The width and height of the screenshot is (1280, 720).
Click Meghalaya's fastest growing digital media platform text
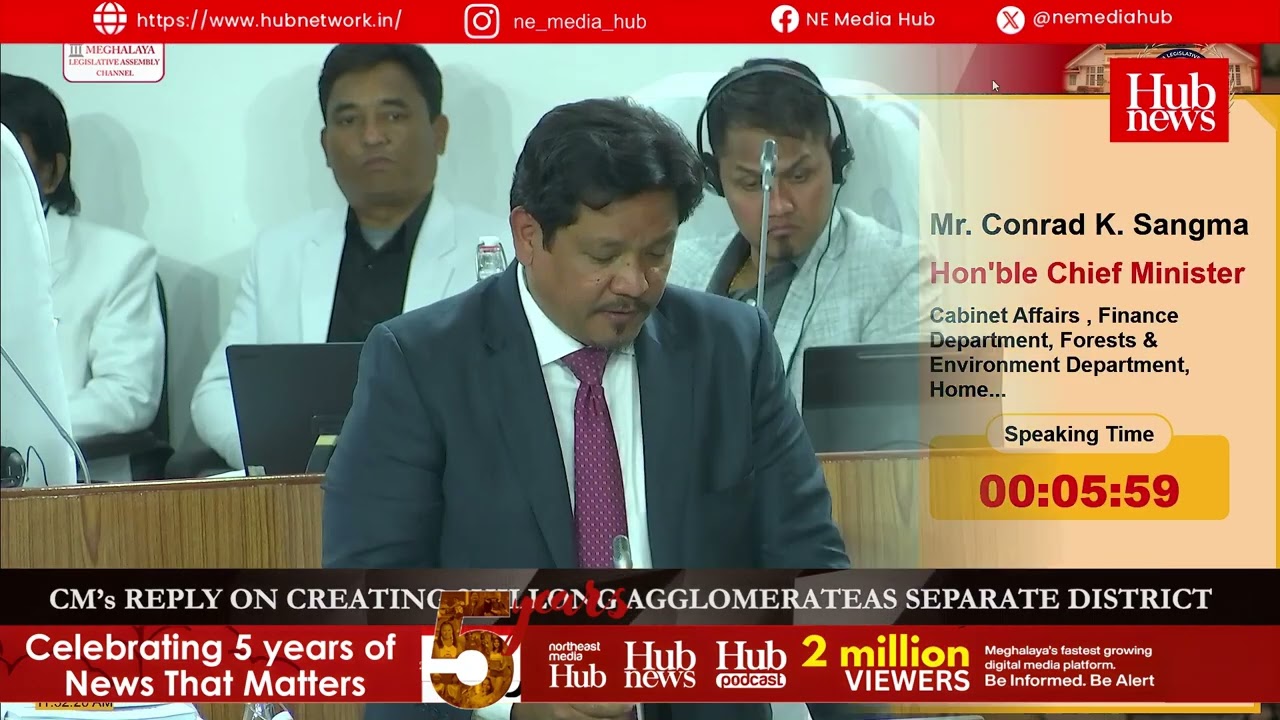pos(1069,665)
